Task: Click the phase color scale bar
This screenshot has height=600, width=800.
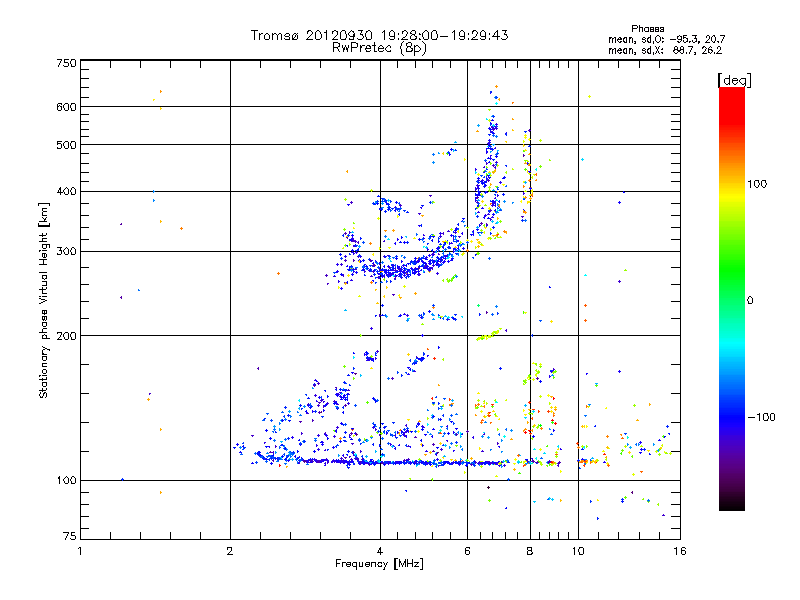Action: click(732, 299)
